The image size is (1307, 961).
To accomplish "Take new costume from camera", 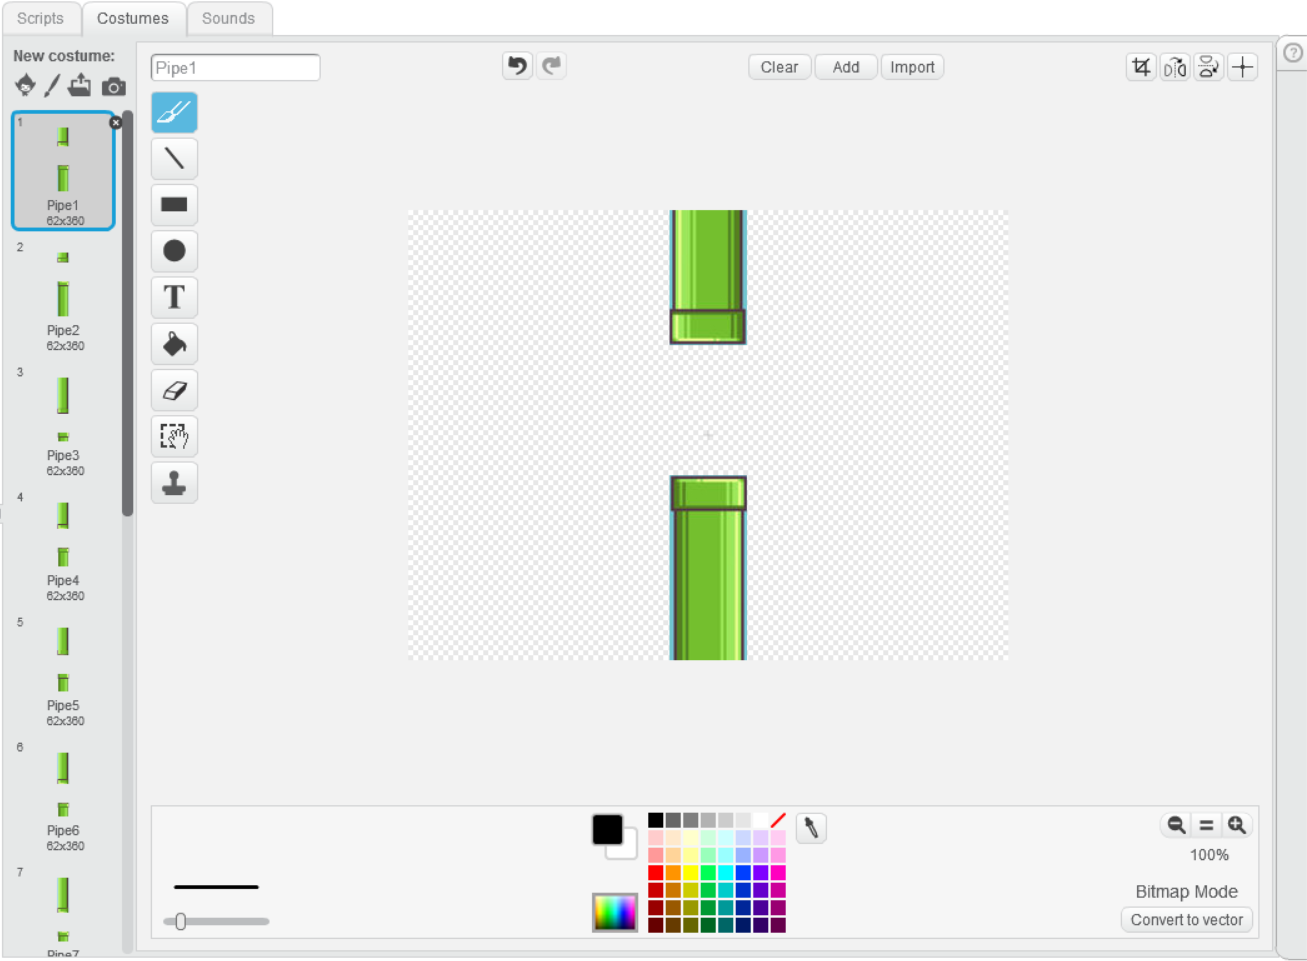I will tap(114, 87).
